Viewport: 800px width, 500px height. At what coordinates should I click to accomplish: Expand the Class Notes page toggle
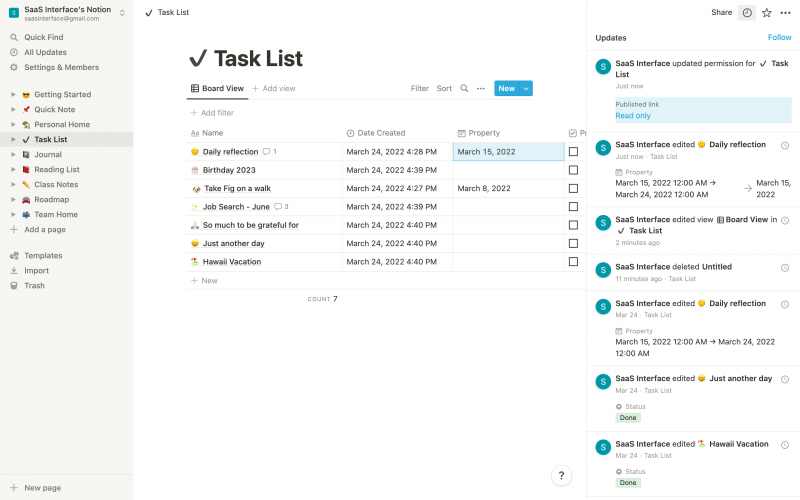13,185
